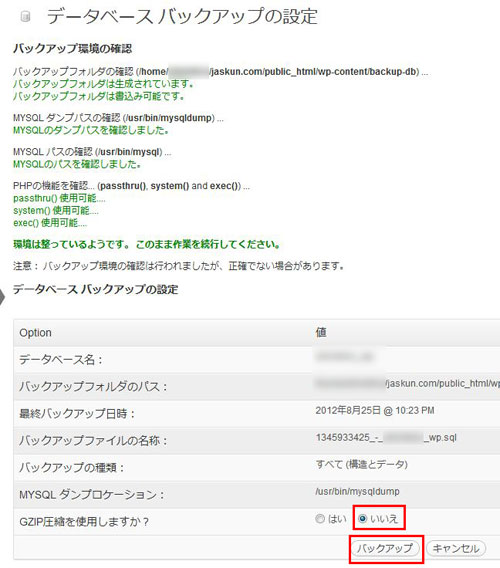The height and width of the screenshot is (568, 500).
Task: Click the バックアップ環境の確認 heading
Action: click(x=72, y=49)
